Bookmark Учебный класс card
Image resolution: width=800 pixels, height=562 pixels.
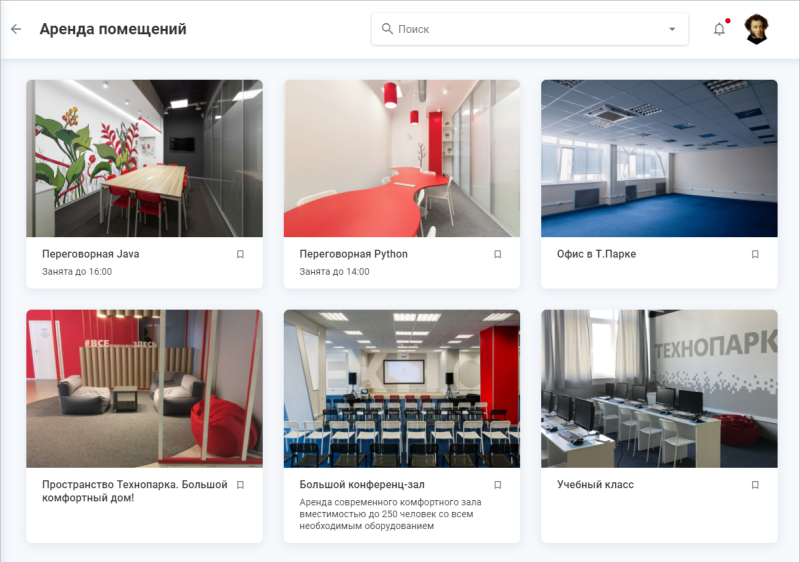(x=755, y=485)
